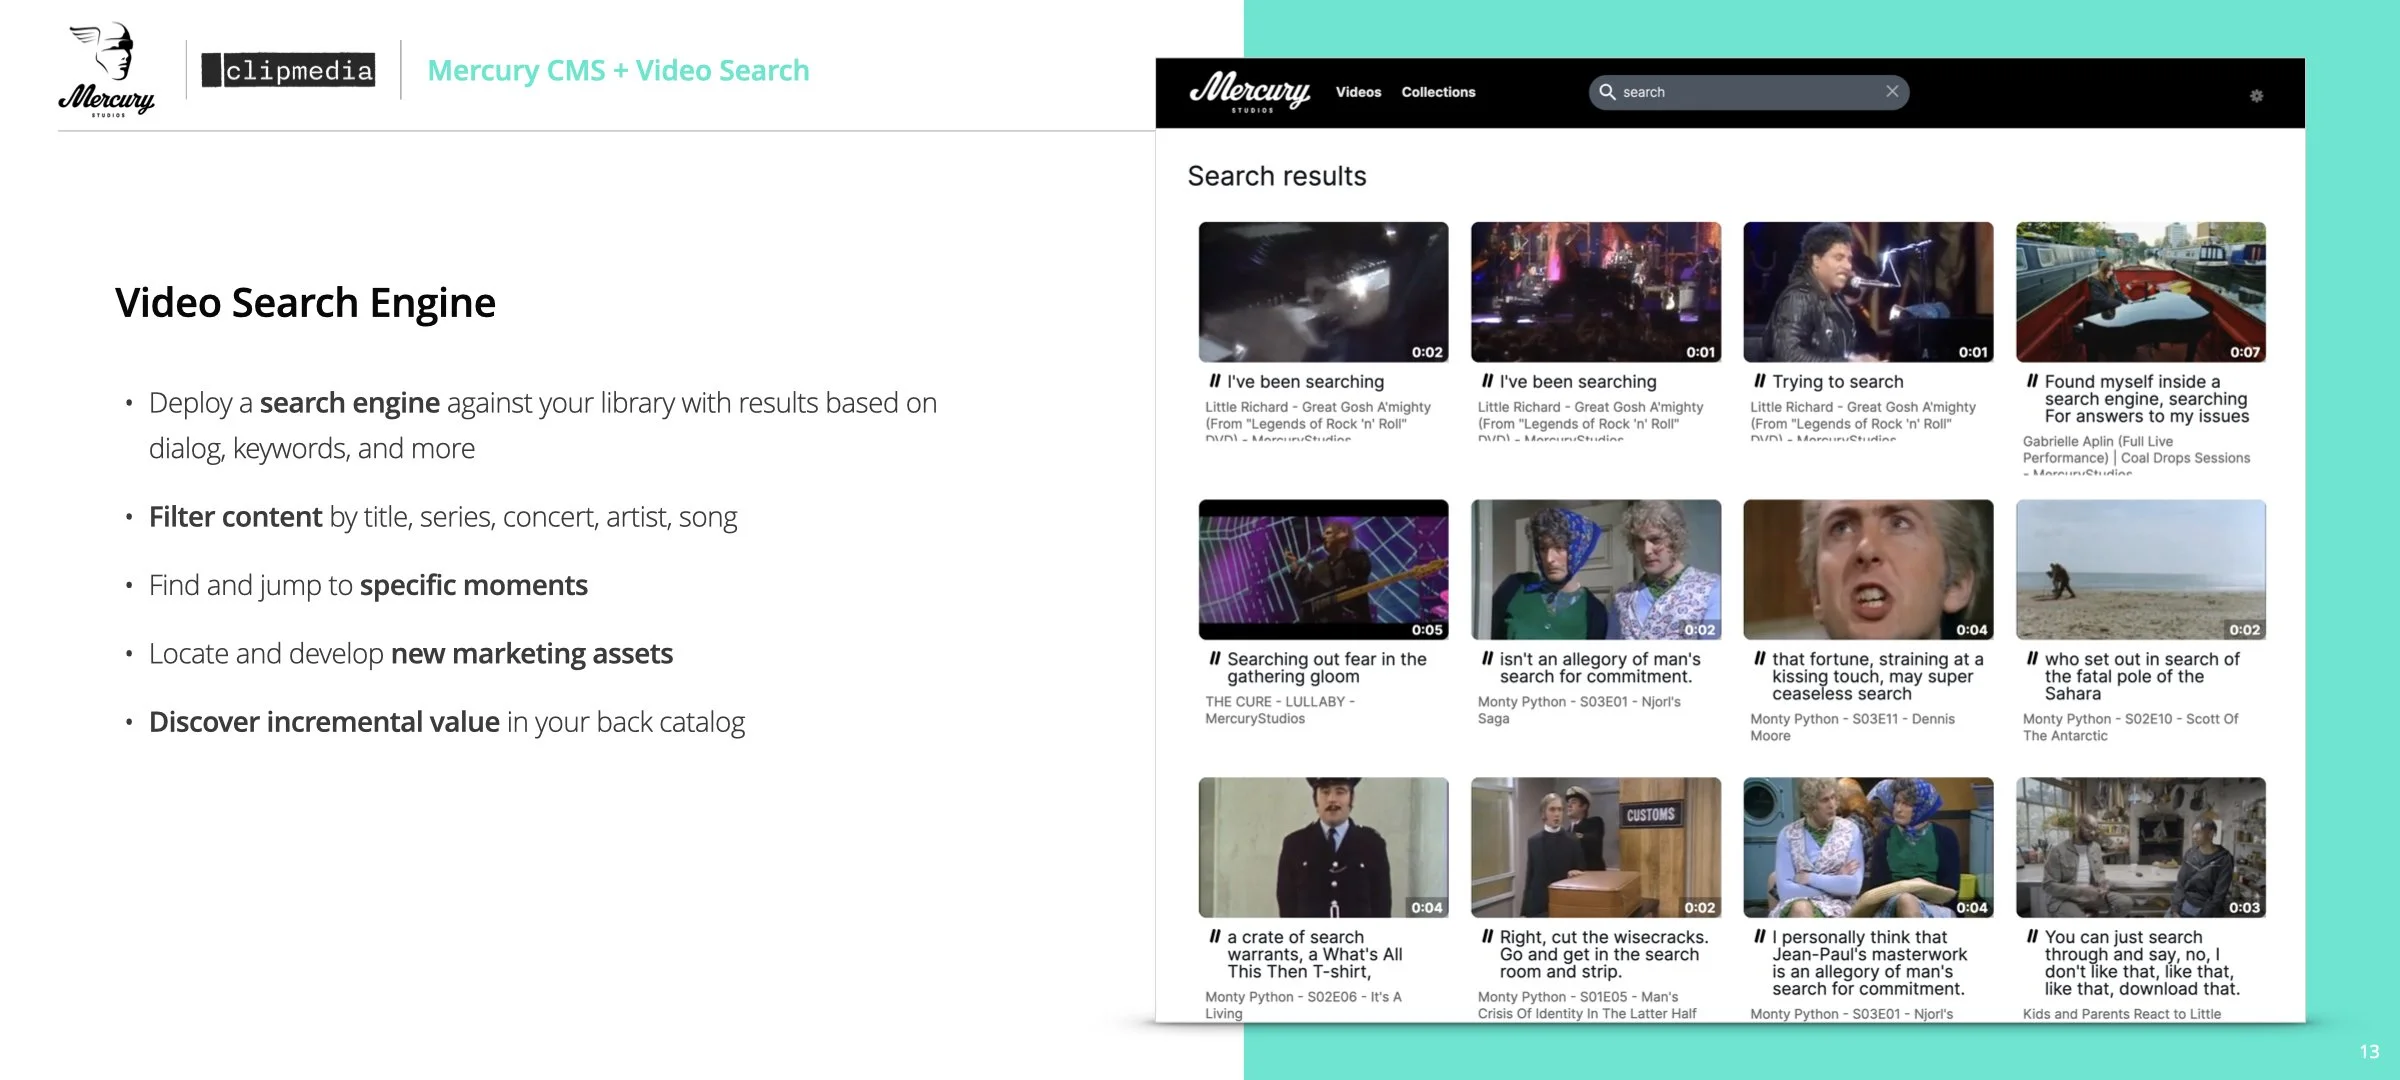Open the Collections menu item
The image size is (2400, 1080).
coord(1438,92)
